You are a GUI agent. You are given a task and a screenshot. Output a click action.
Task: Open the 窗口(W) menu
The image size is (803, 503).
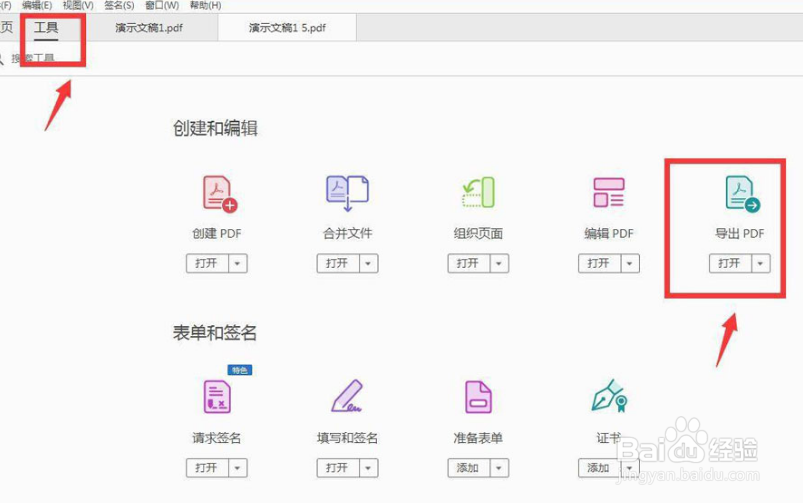162,6
